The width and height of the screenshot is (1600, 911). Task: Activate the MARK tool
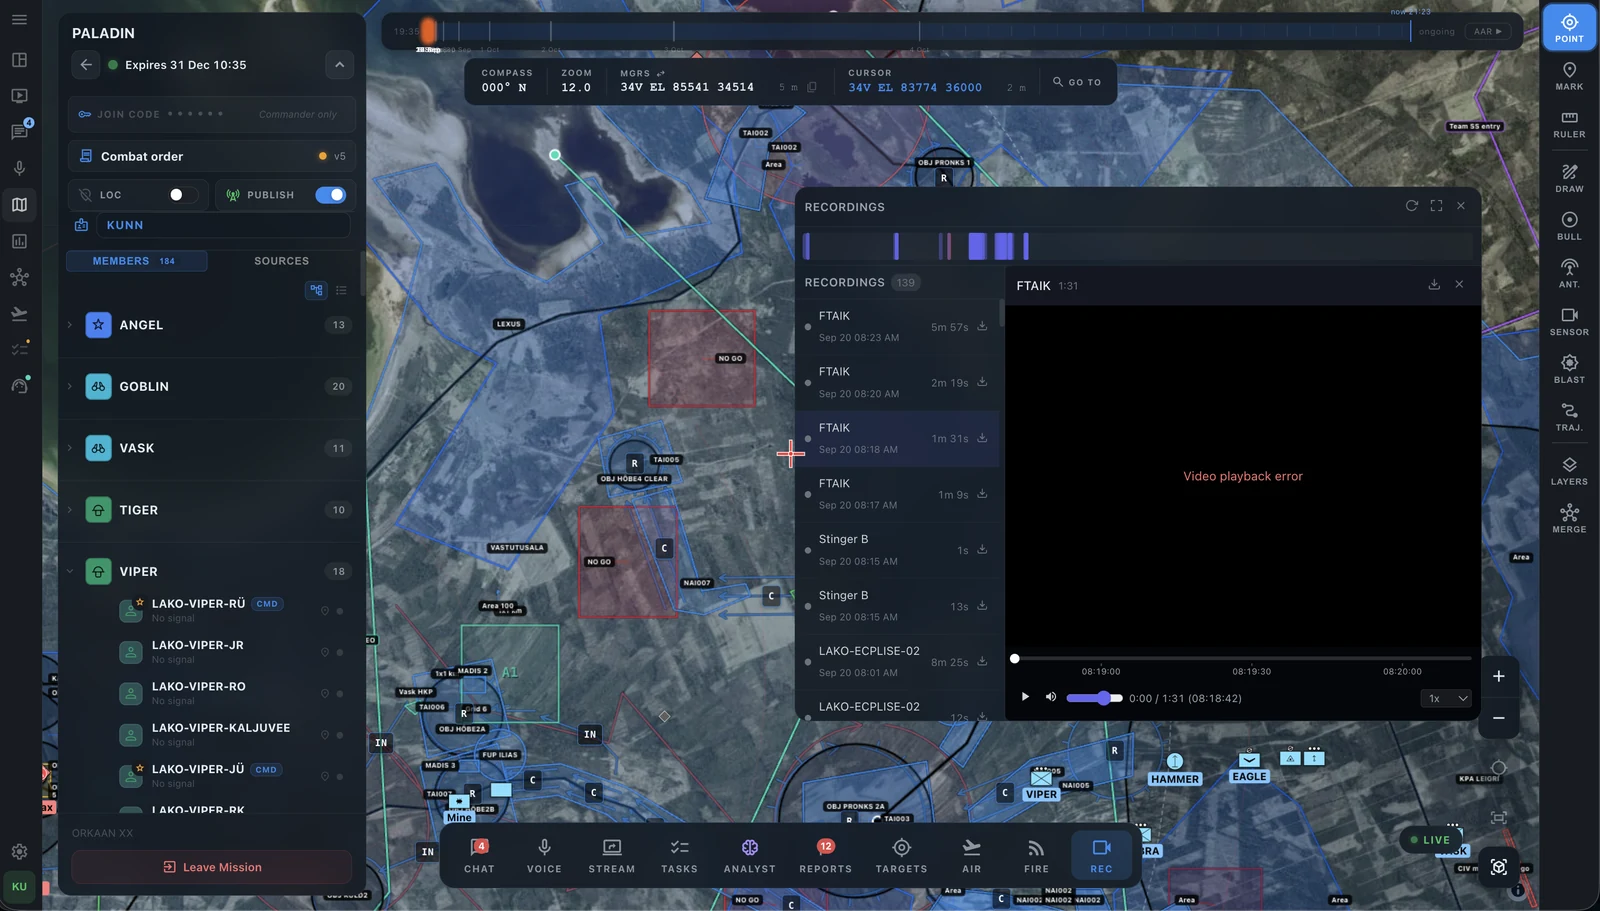1569,76
